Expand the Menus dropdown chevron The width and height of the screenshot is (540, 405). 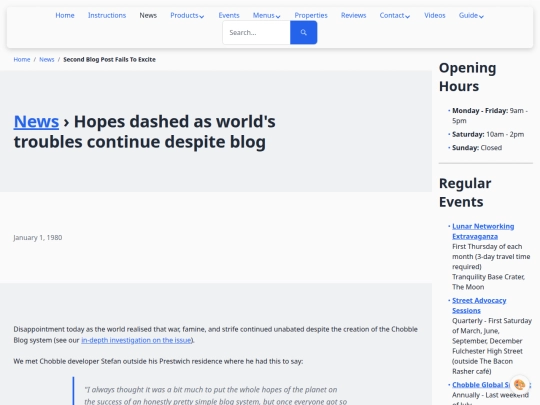pyautogui.click(x=278, y=16)
